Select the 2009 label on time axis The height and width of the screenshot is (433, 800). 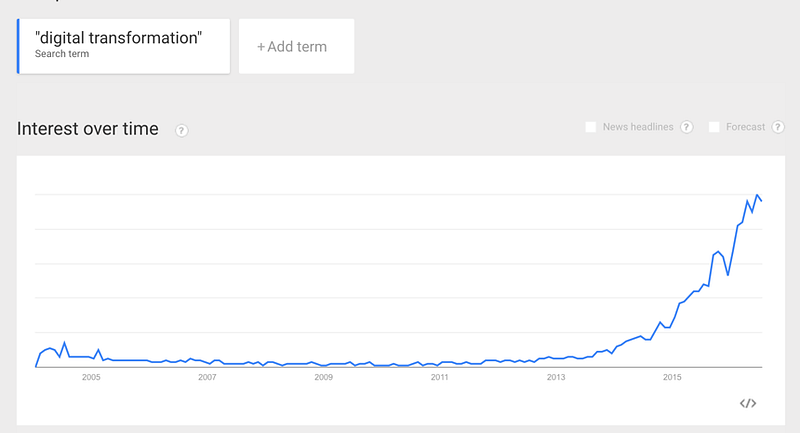323,377
